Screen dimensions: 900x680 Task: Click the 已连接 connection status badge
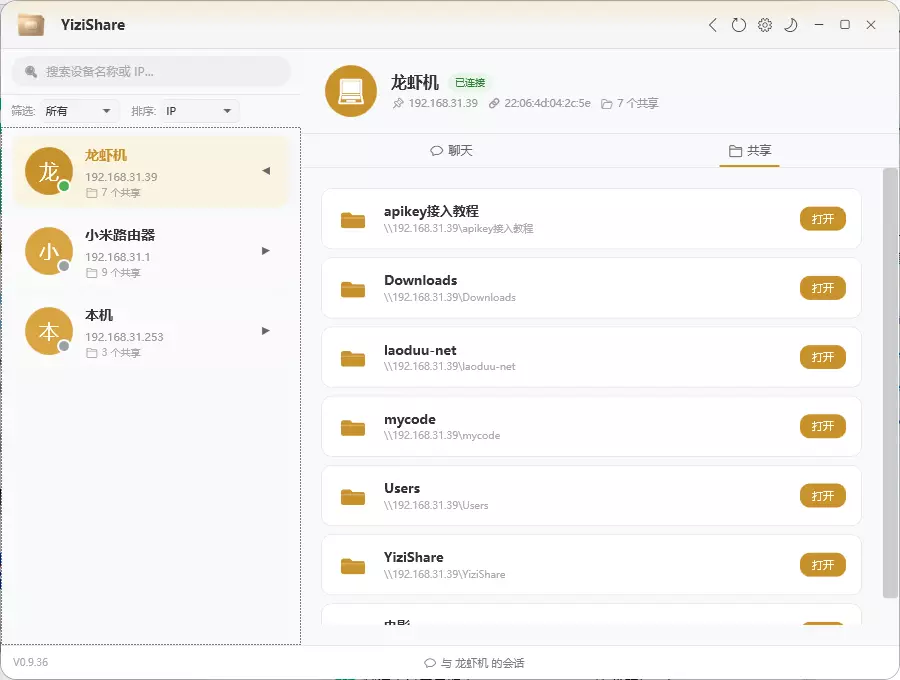pyautogui.click(x=470, y=83)
